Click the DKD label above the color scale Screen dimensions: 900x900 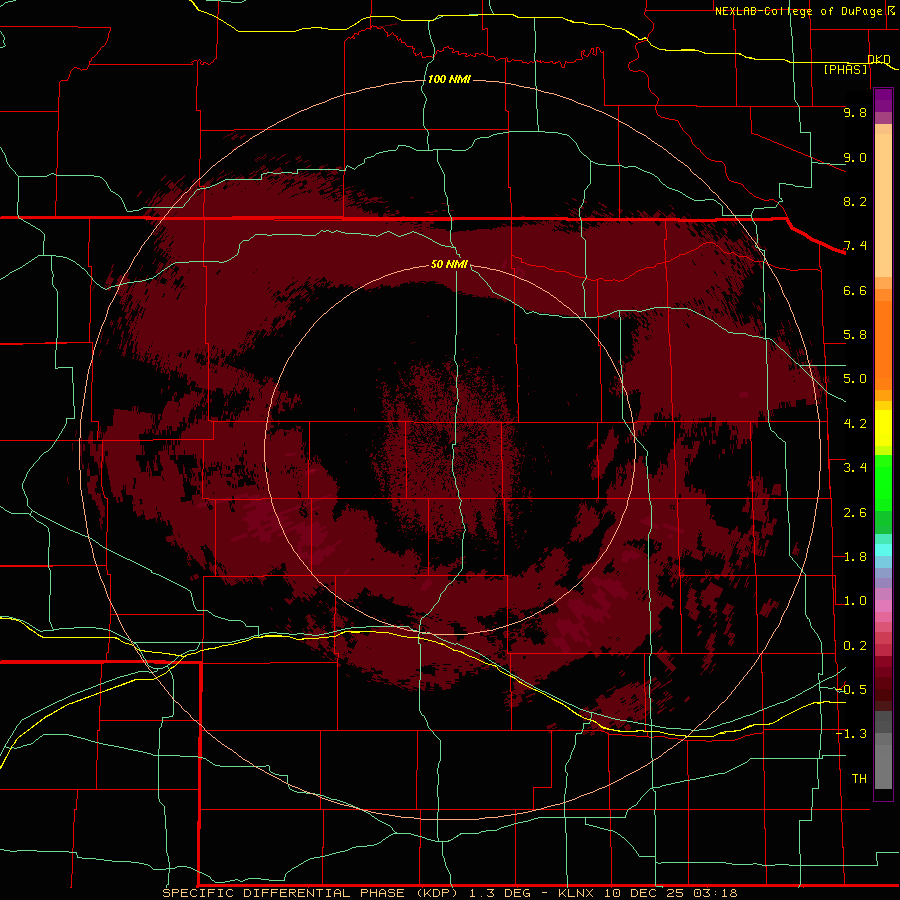point(879,59)
